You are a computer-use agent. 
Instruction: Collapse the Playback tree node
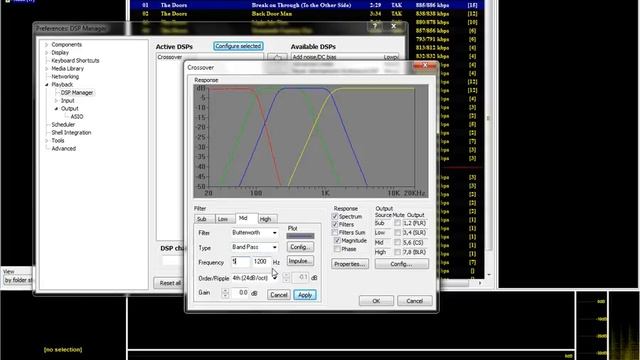click(x=47, y=84)
